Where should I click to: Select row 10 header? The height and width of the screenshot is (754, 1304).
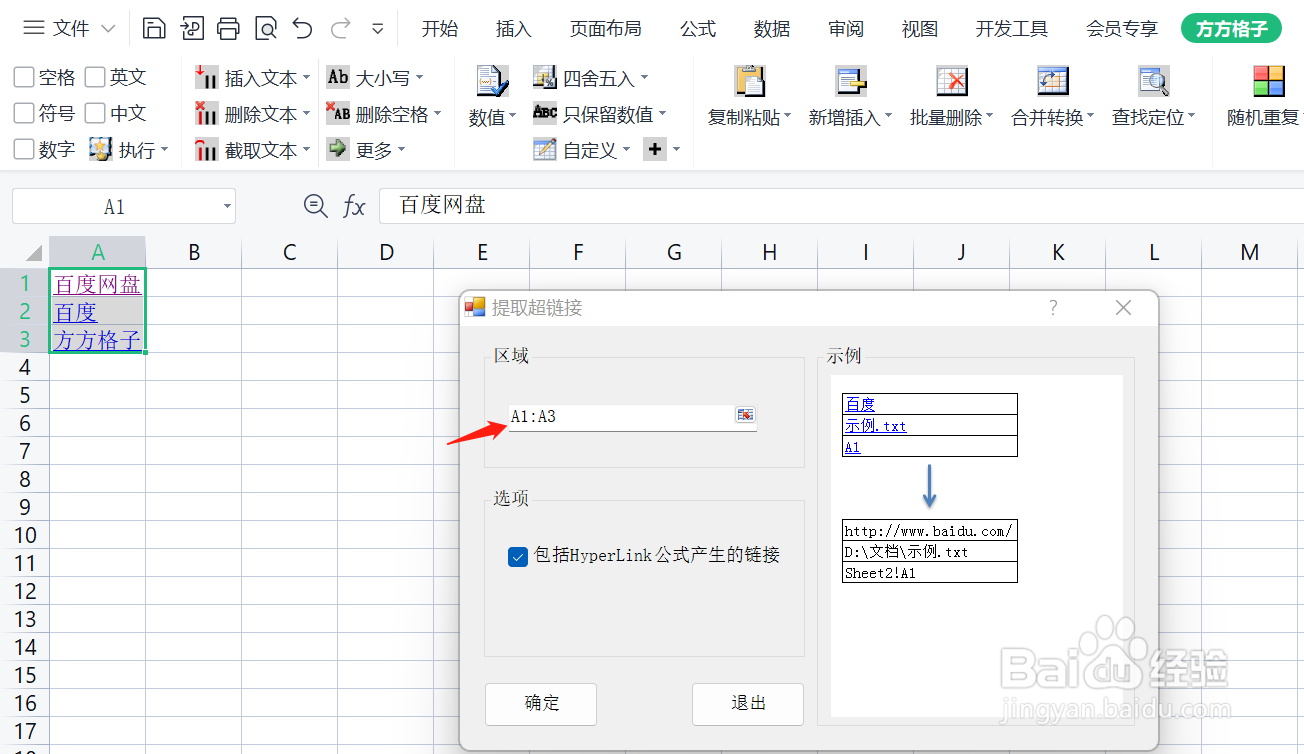coord(24,535)
